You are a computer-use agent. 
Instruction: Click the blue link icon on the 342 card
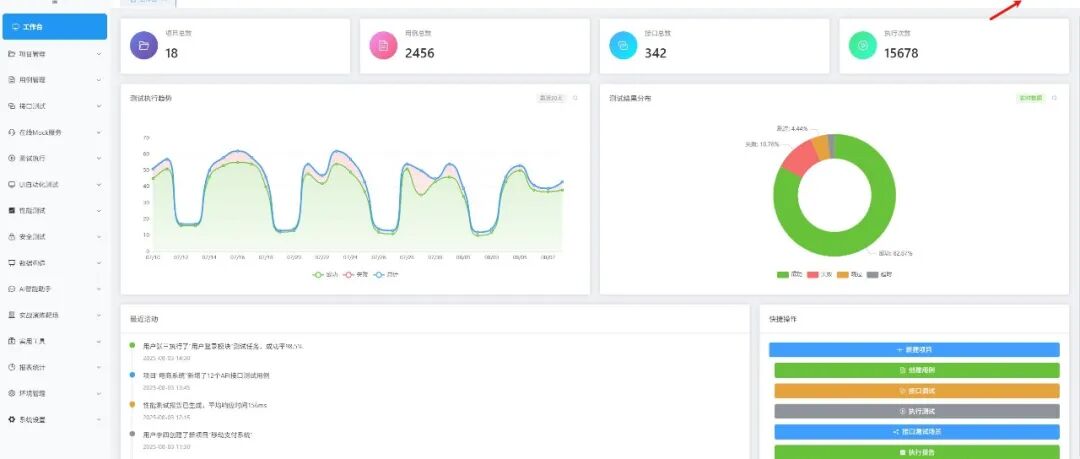pos(623,45)
